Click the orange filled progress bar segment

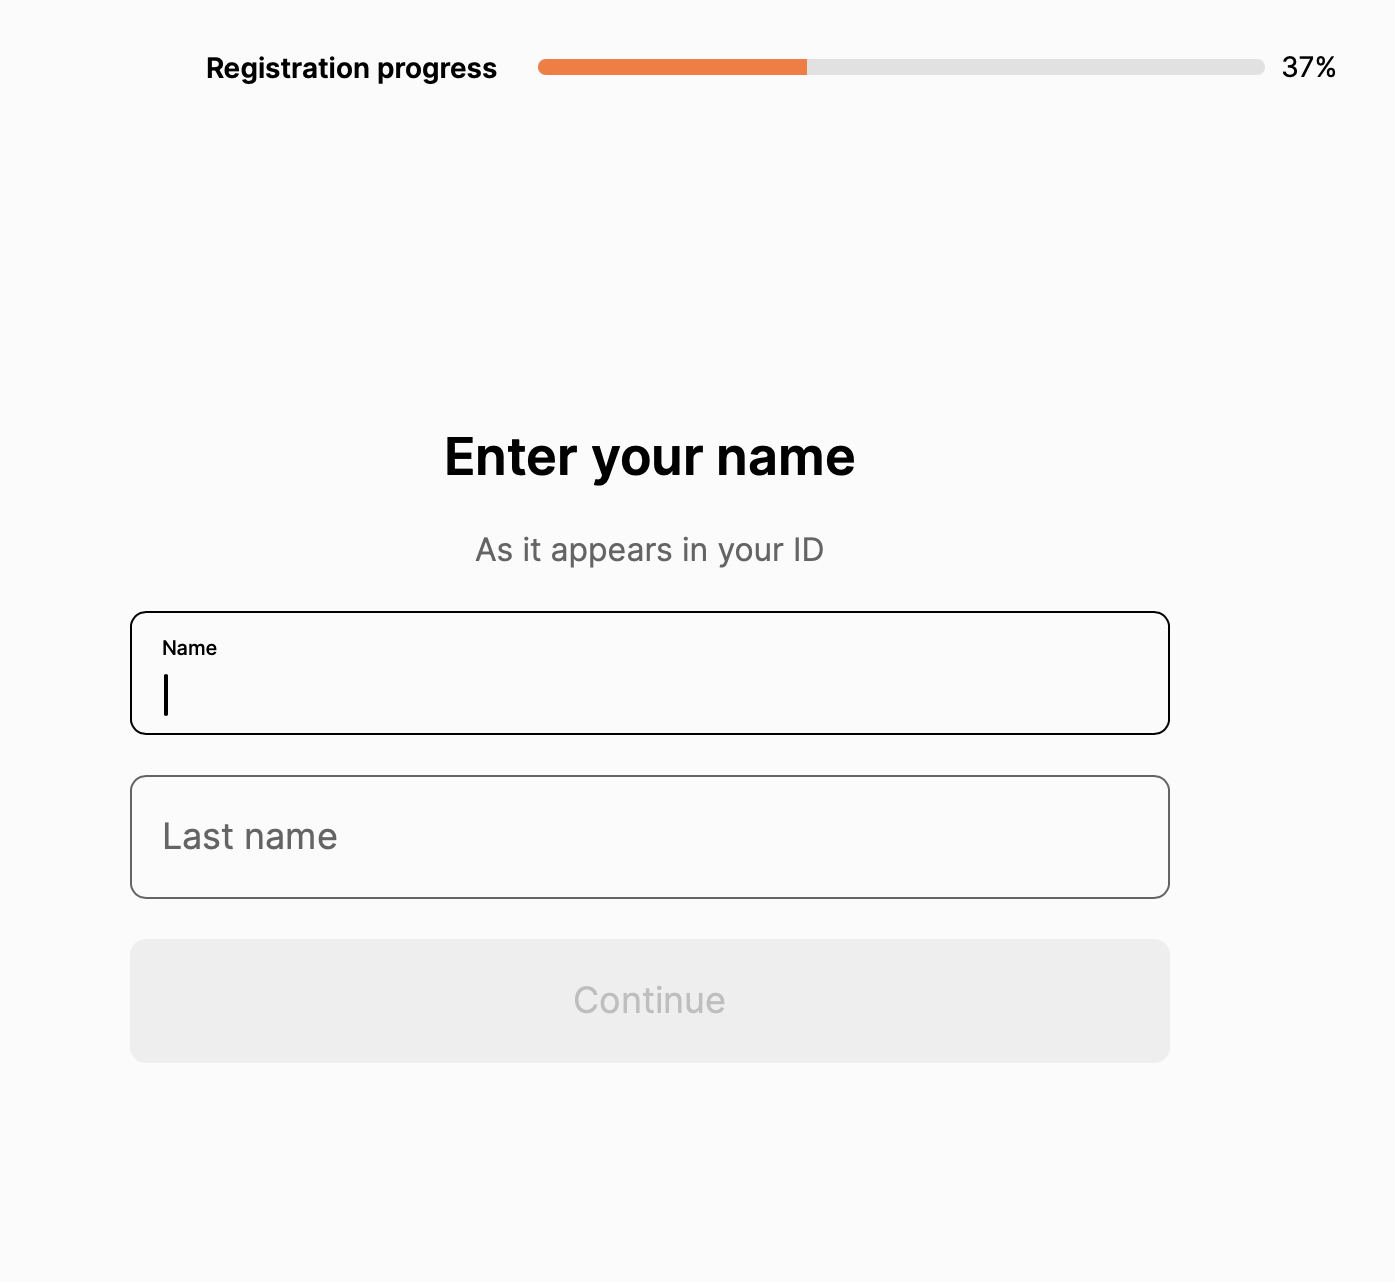coord(672,67)
